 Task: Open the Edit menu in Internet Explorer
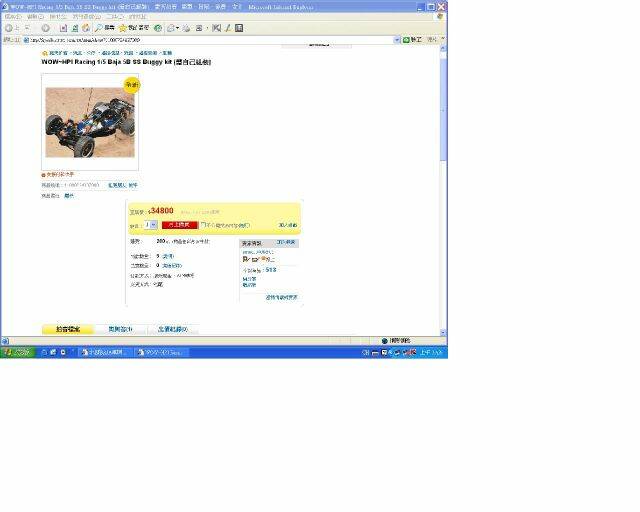(36, 17)
